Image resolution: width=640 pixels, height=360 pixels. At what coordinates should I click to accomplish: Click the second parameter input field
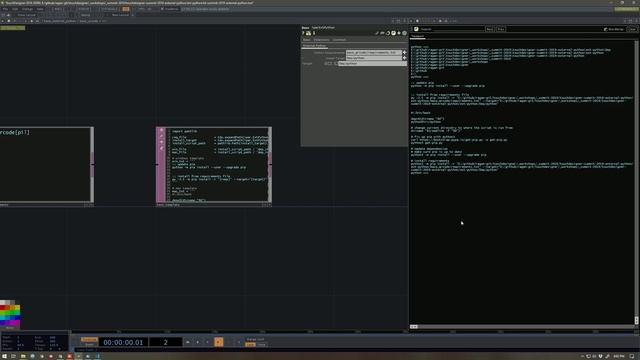pos(373,58)
